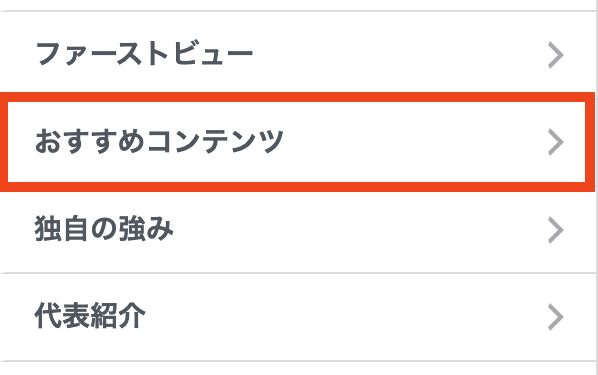Click the 代表紹介 text label
The image size is (598, 375).
90,316
